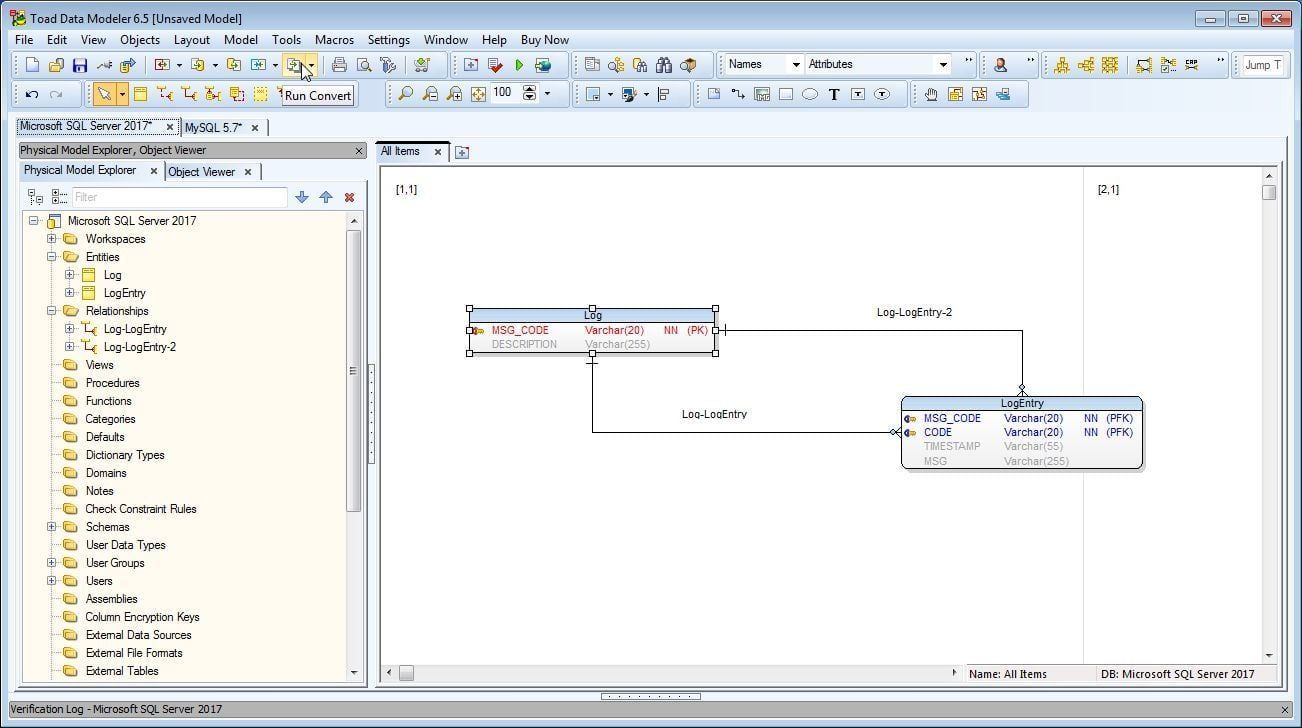This screenshot has width=1302, height=728.
Task: Select the Text label T tool
Action: click(834, 94)
